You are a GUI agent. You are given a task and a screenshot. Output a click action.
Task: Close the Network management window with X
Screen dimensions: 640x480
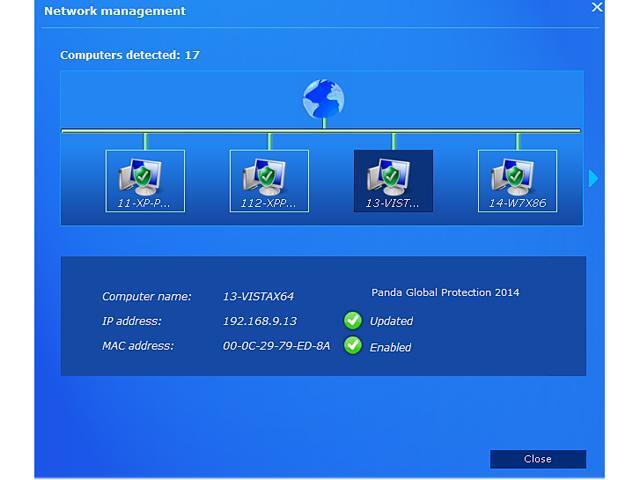[x=597, y=7]
